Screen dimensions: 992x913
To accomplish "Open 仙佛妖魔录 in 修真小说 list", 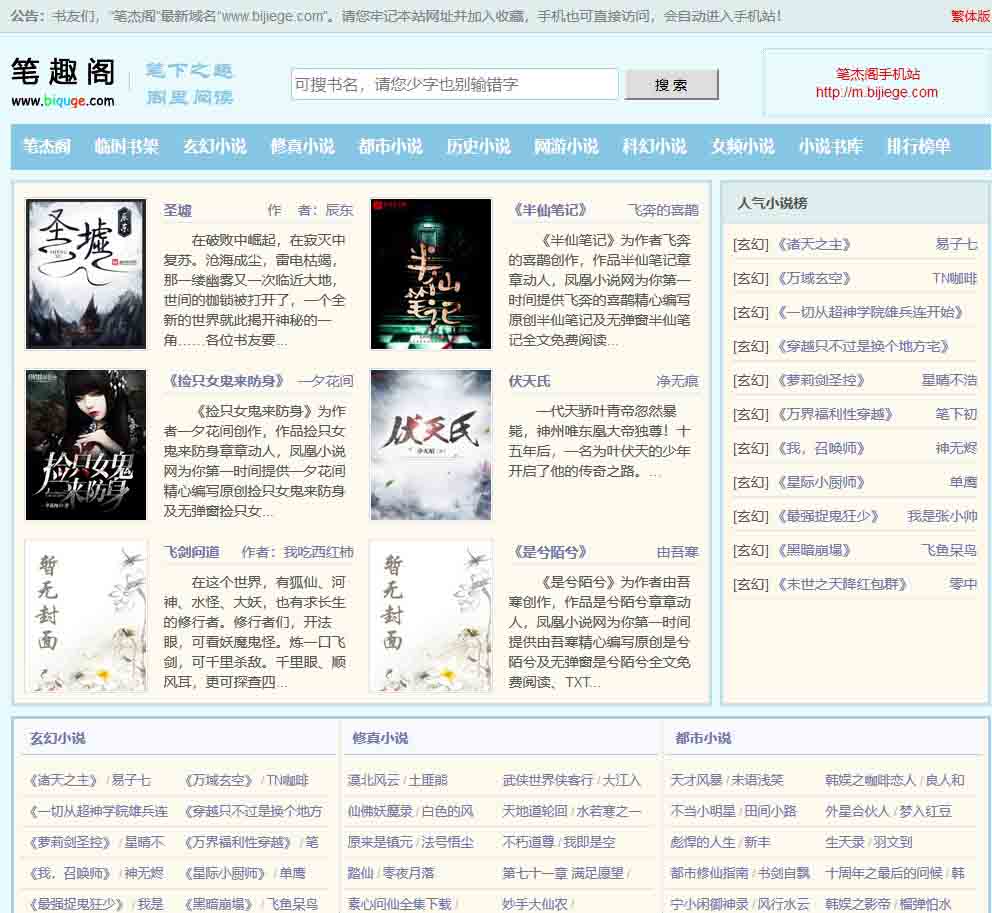I will [x=380, y=811].
